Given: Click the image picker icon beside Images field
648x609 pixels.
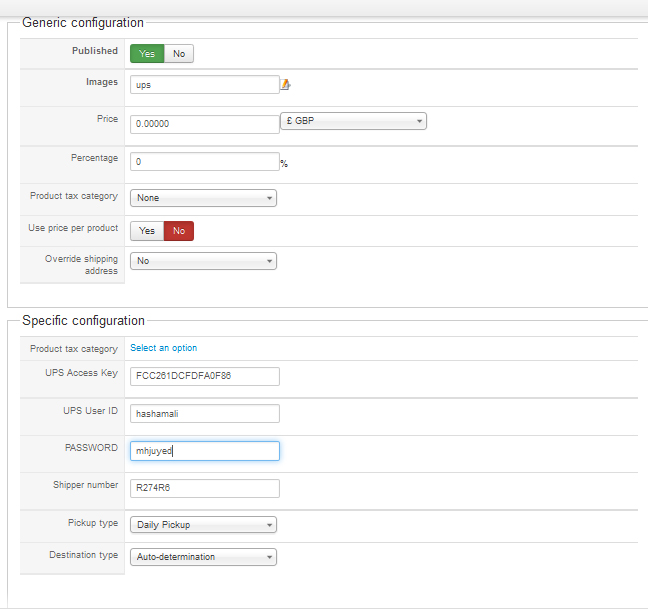Looking at the screenshot, I should (x=285, y=85).
